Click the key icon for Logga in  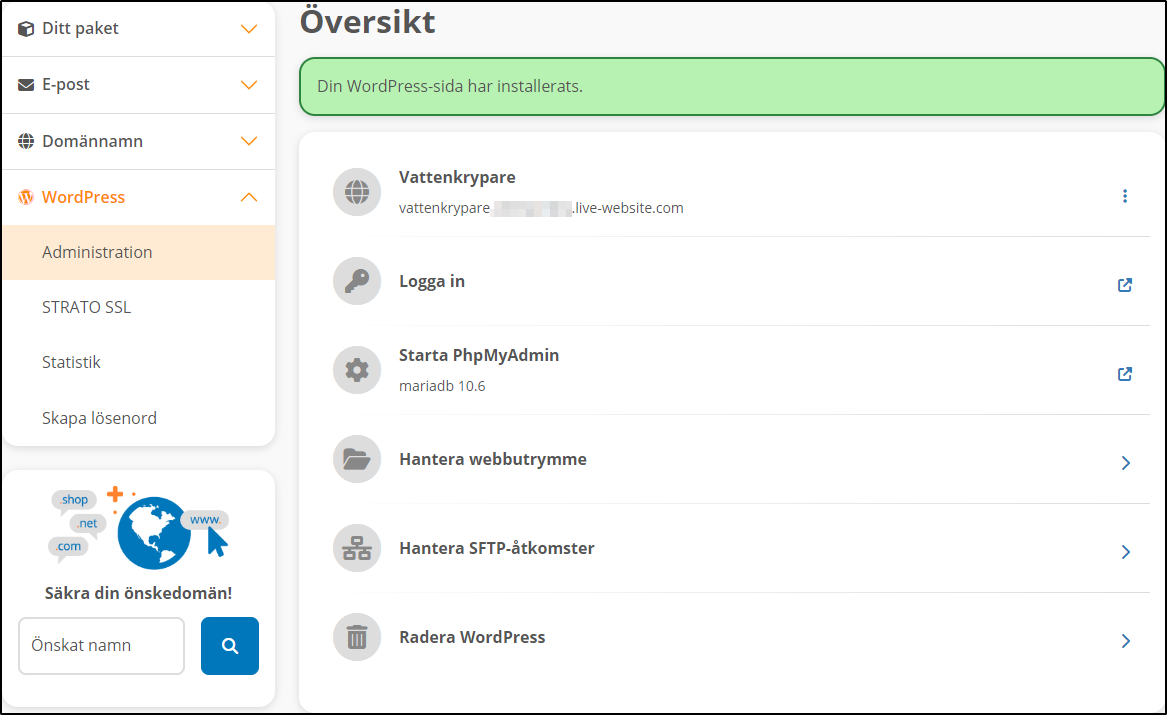357,281
